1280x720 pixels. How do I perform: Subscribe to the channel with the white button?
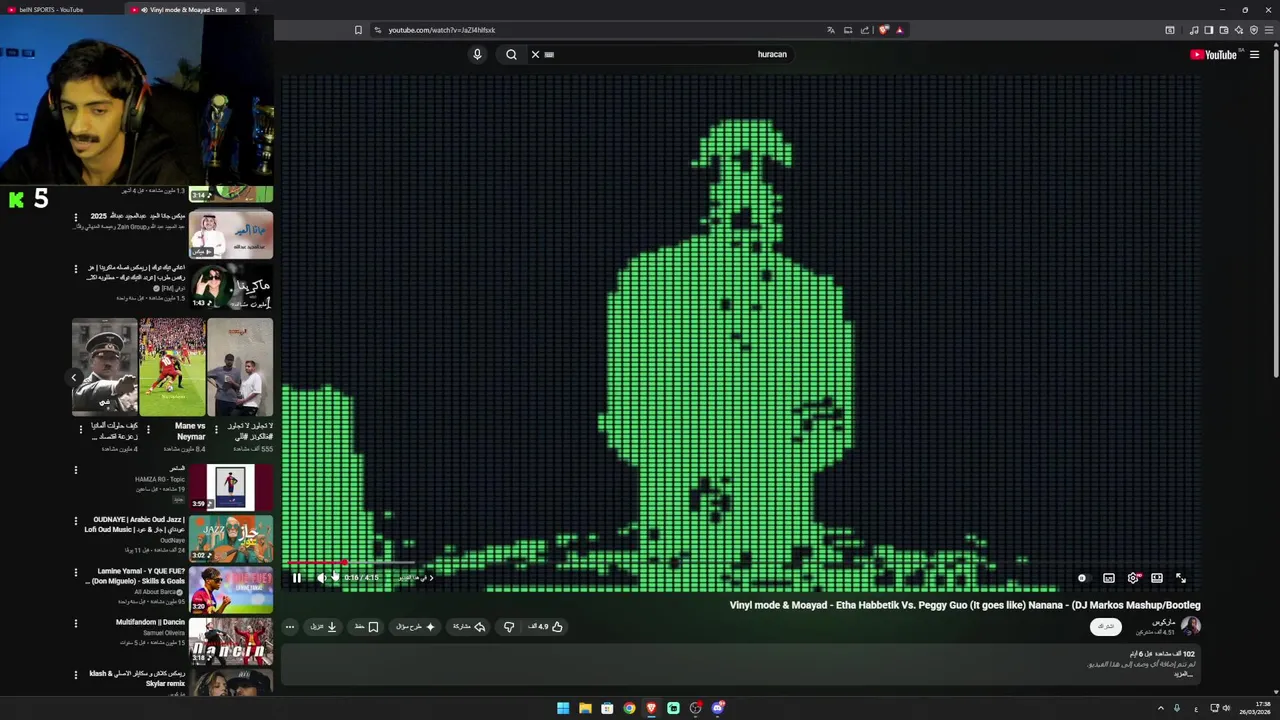tap(1105, 627)
